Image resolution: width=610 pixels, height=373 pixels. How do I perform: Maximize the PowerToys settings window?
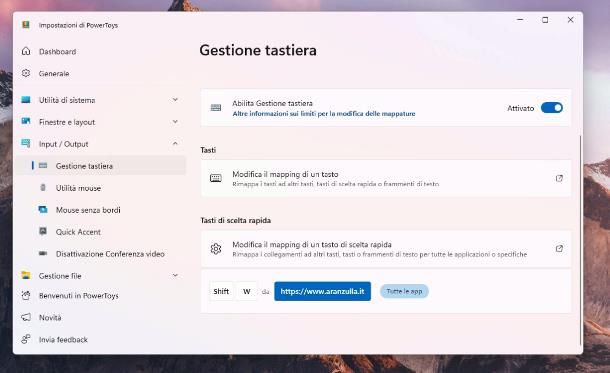coord(545,20)
